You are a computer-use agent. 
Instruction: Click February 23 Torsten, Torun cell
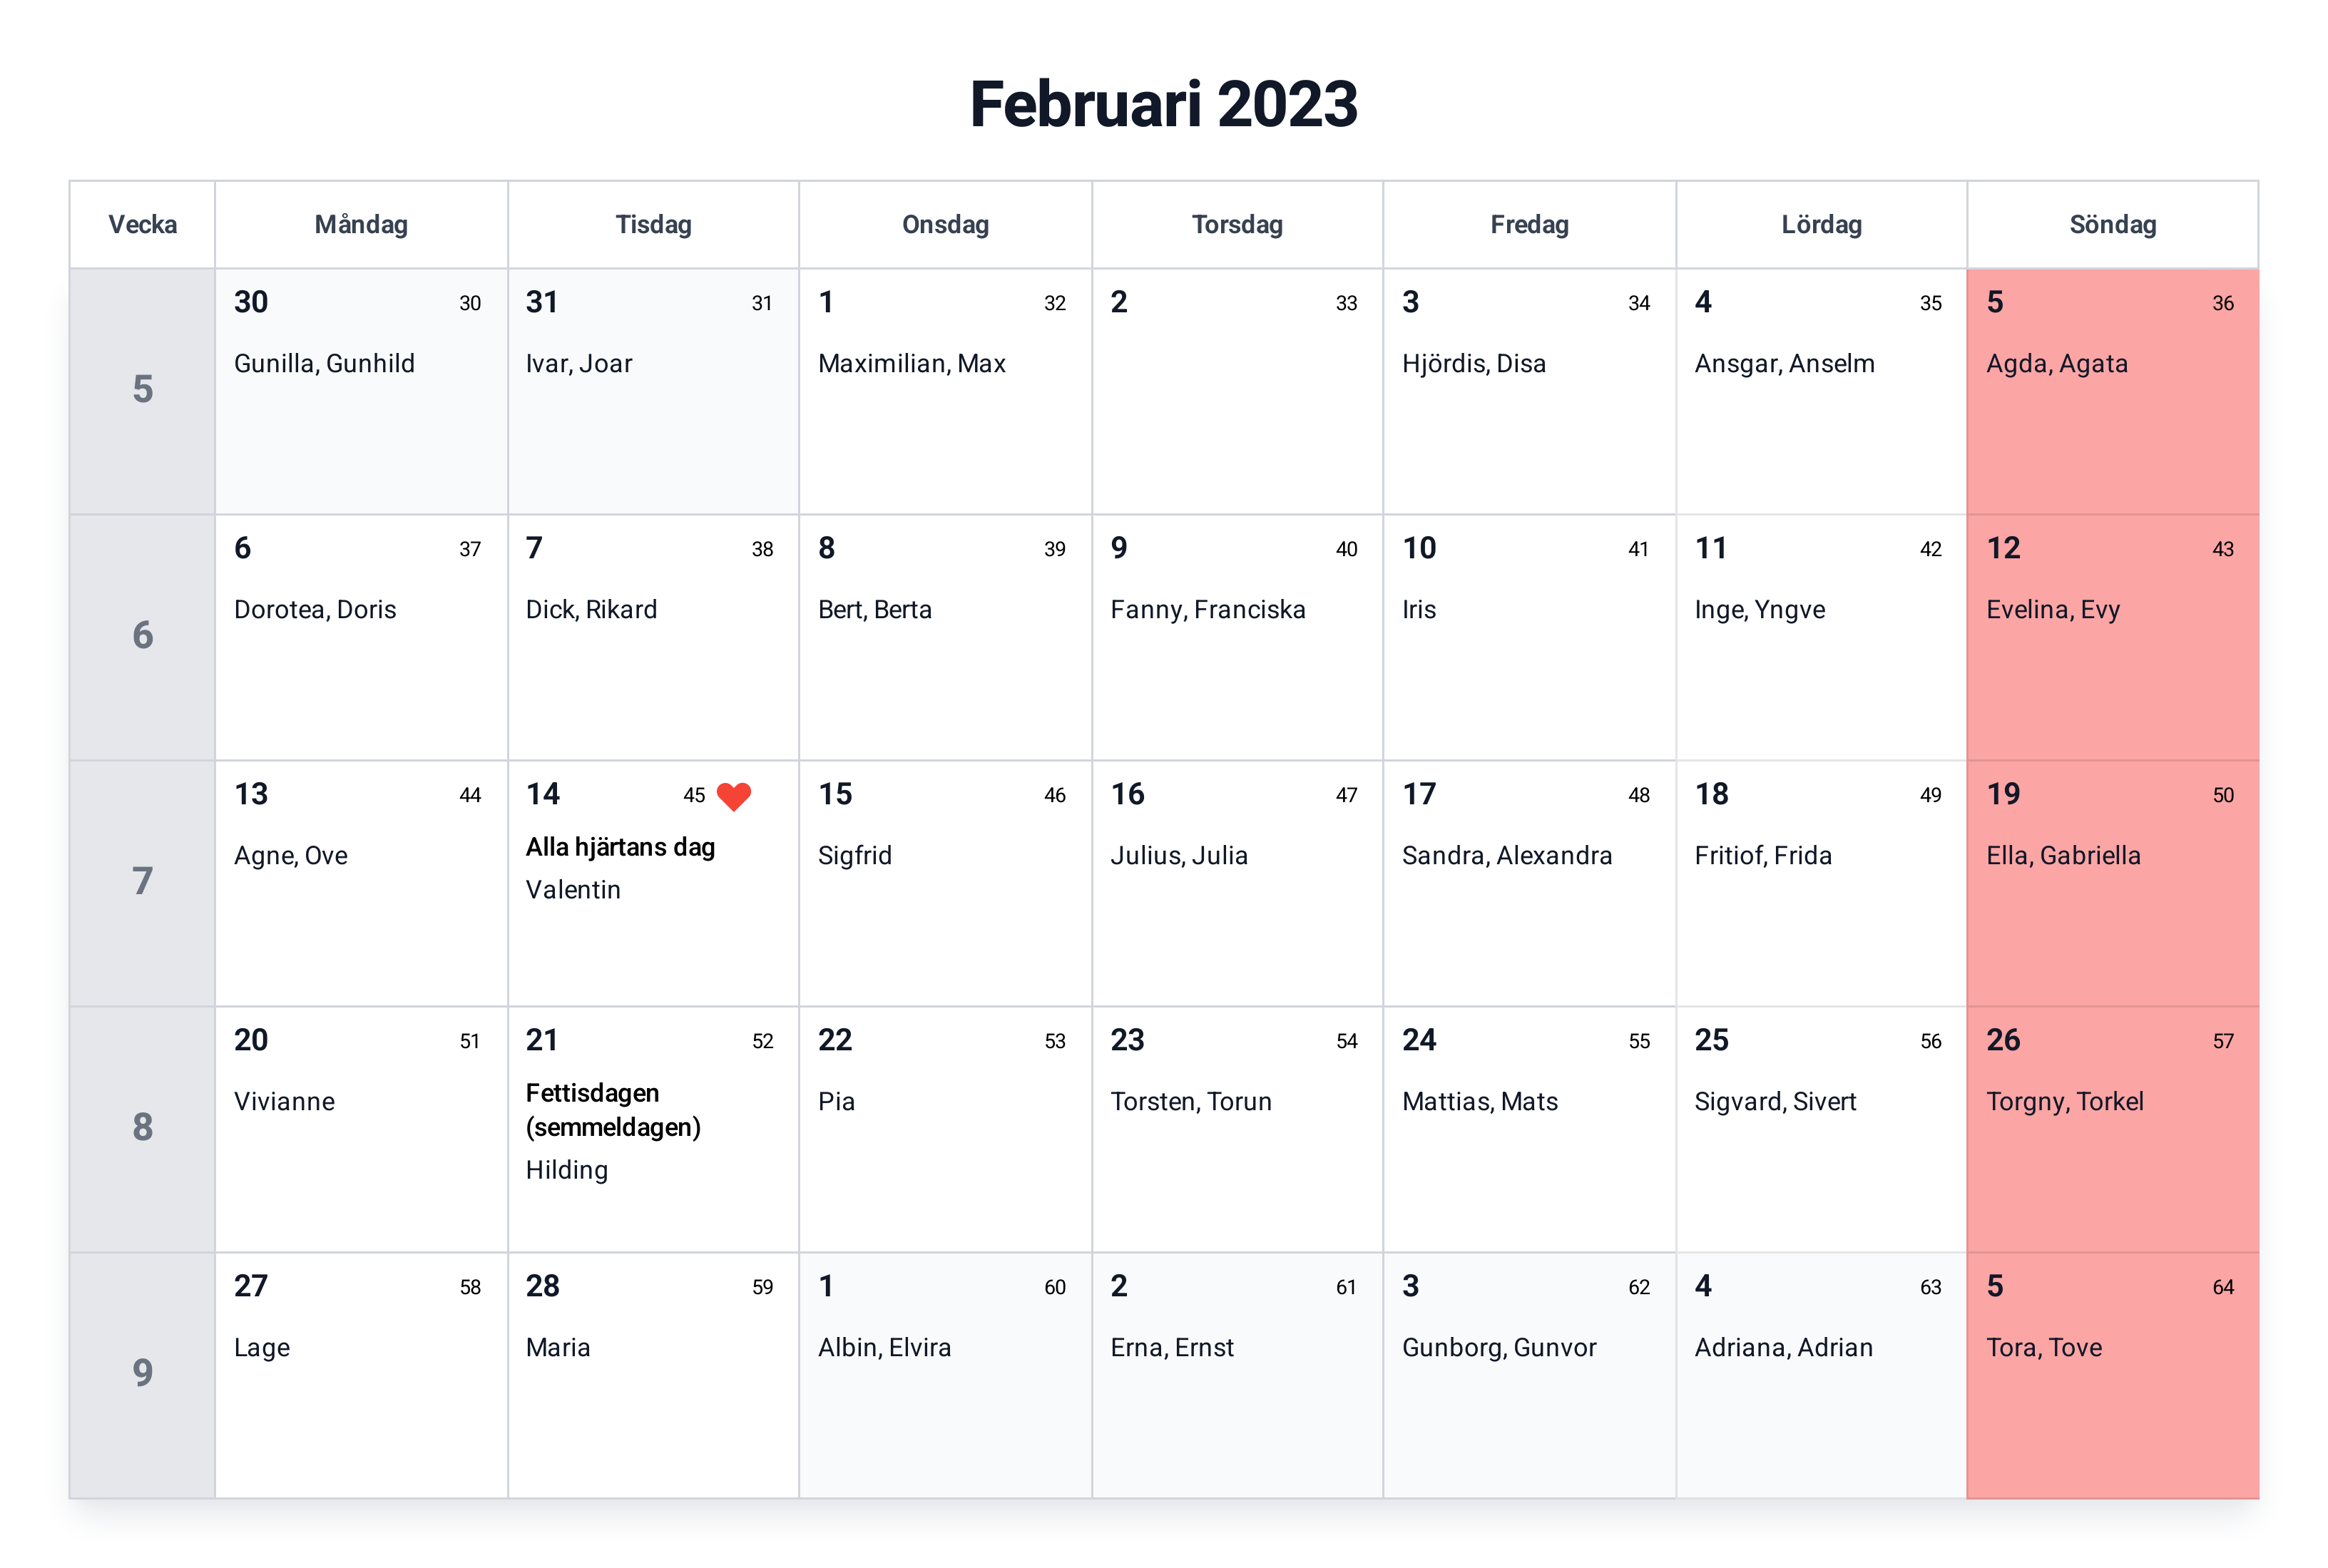coord(1237,1129)
